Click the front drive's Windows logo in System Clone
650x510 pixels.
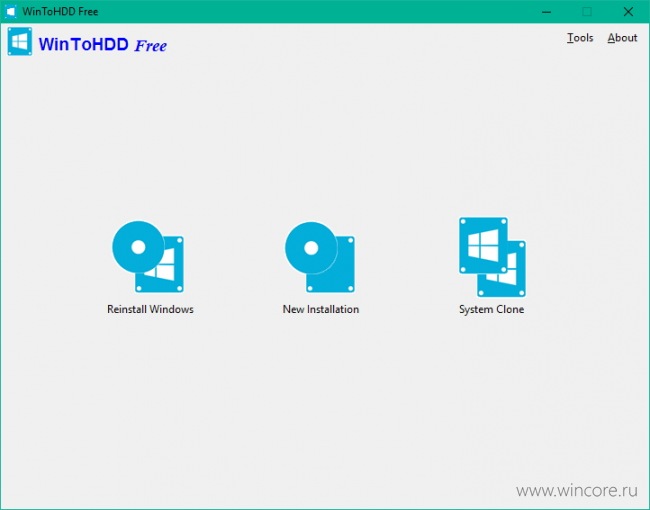click(x=484, y=243)
